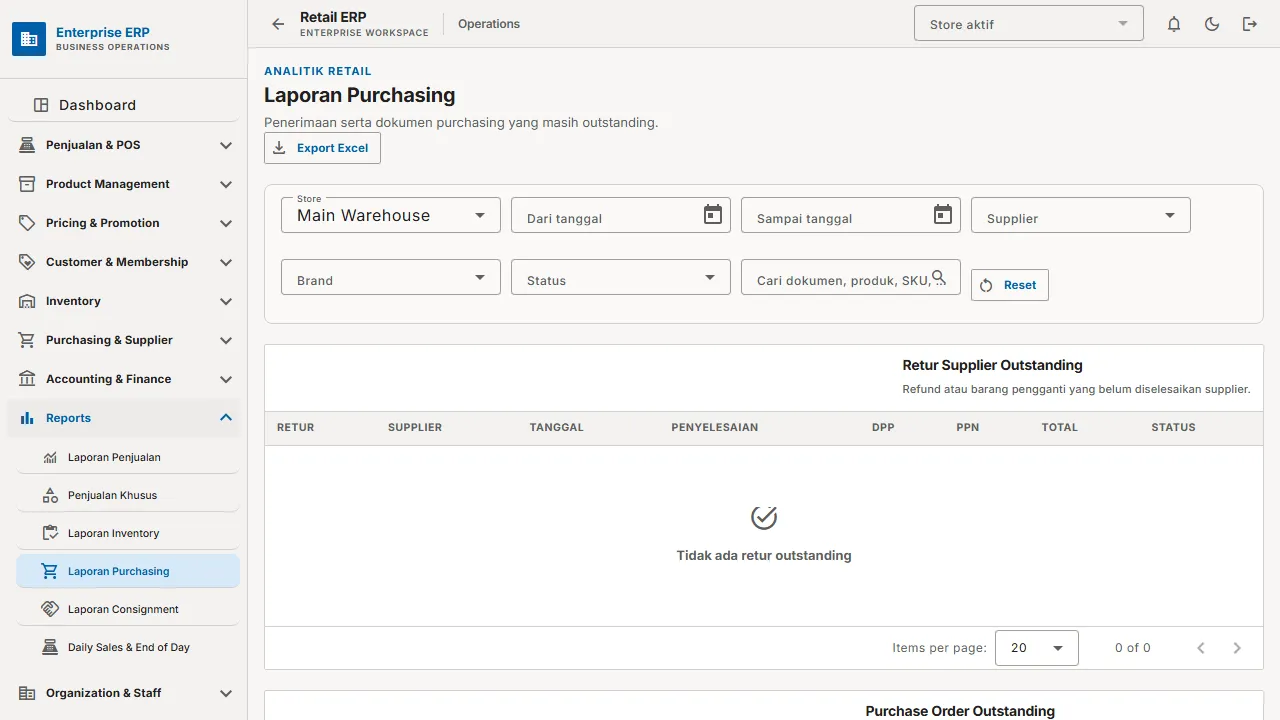Expand the Penjualan & POS menu

pos(124,145)
